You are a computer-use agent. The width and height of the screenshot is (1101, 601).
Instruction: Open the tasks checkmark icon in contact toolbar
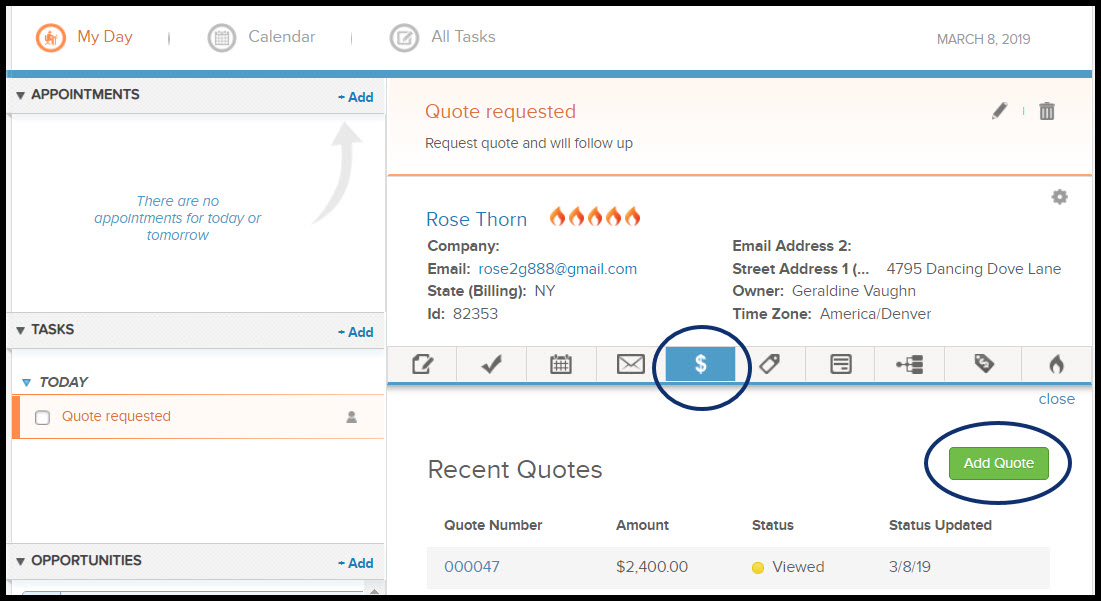(492, 364)
